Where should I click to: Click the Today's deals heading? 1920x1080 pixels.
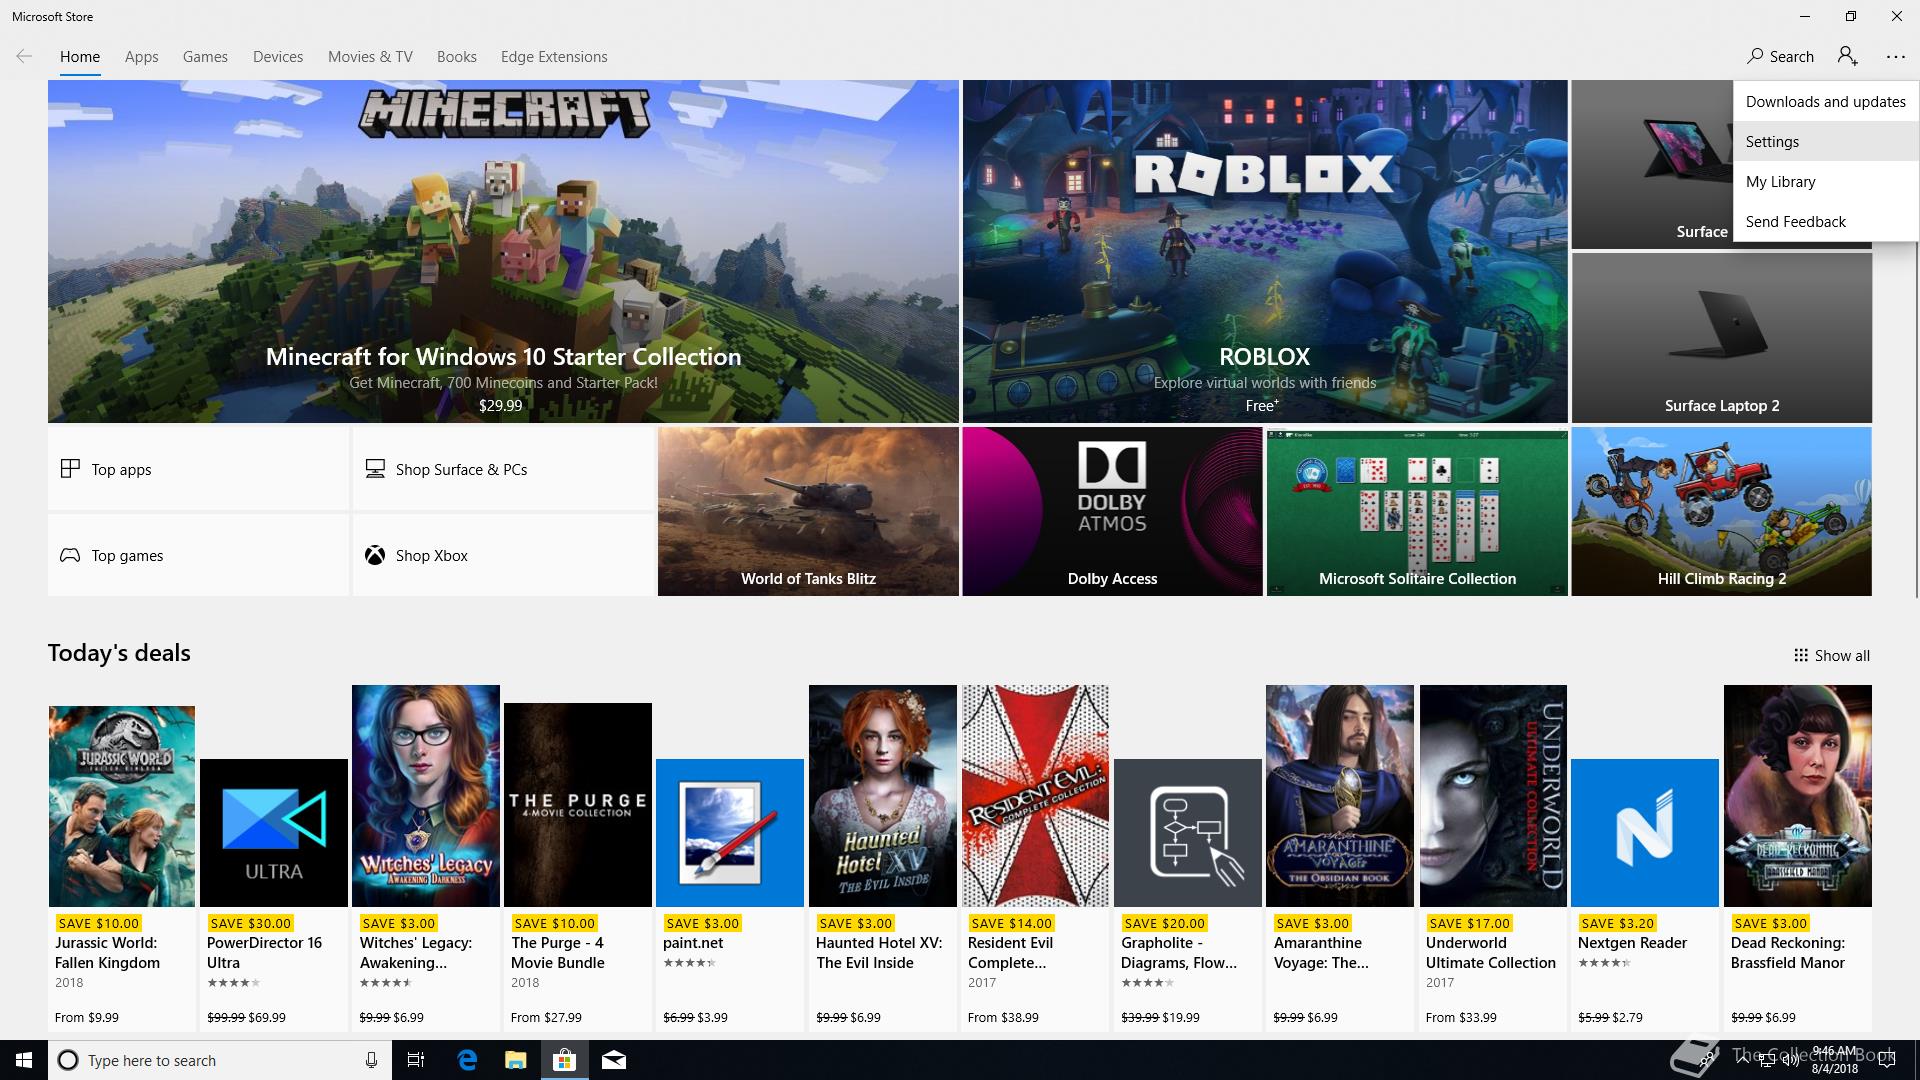coord(119,653)
